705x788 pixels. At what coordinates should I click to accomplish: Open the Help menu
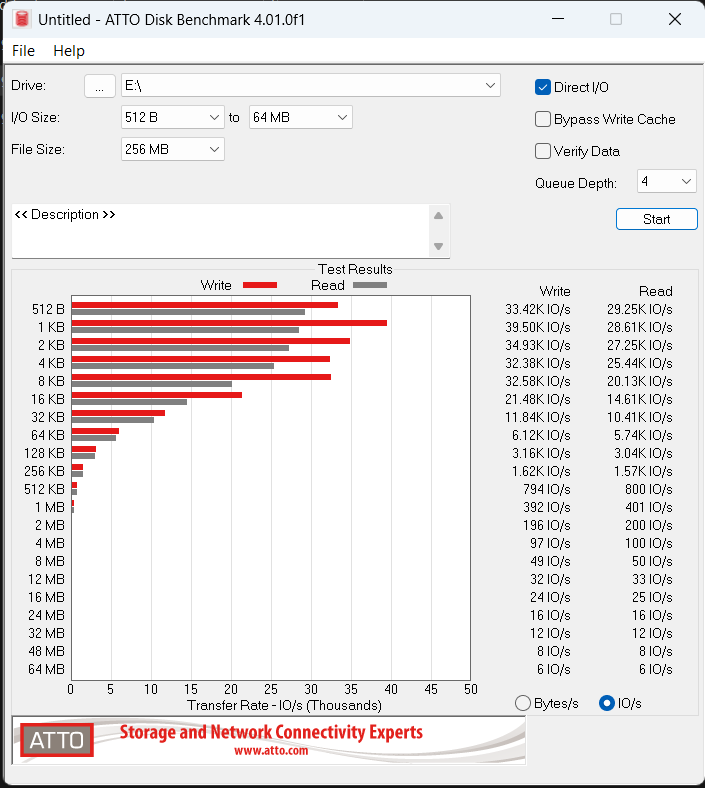pos(69,51)
